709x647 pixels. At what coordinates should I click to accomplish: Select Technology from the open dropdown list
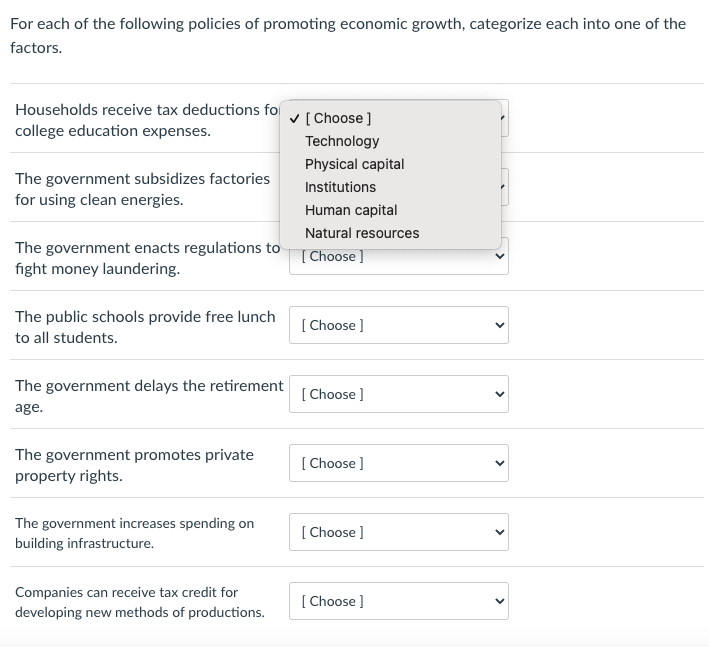342,141
